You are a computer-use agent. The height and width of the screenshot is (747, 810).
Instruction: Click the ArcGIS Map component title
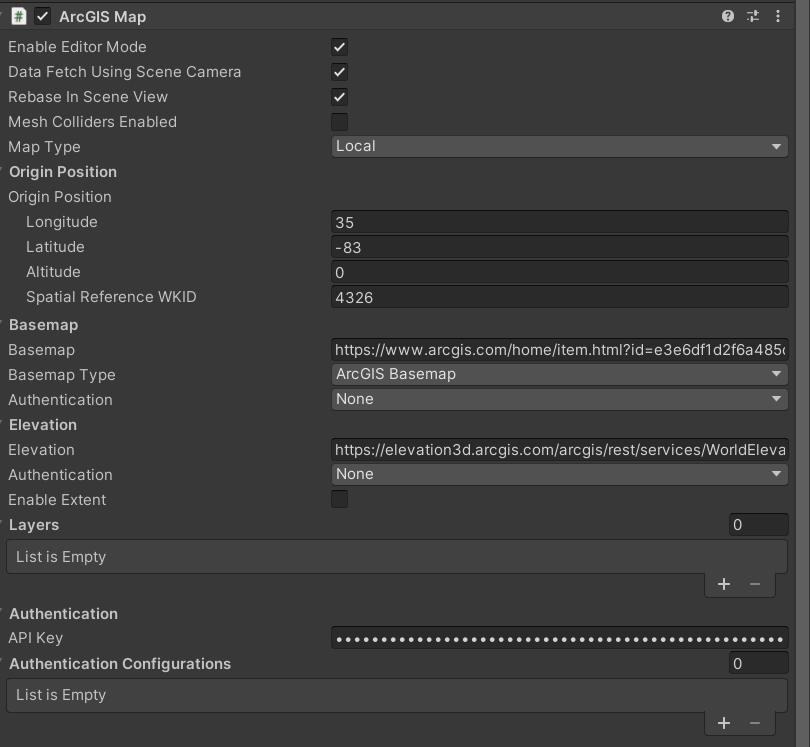click(103, 17)
